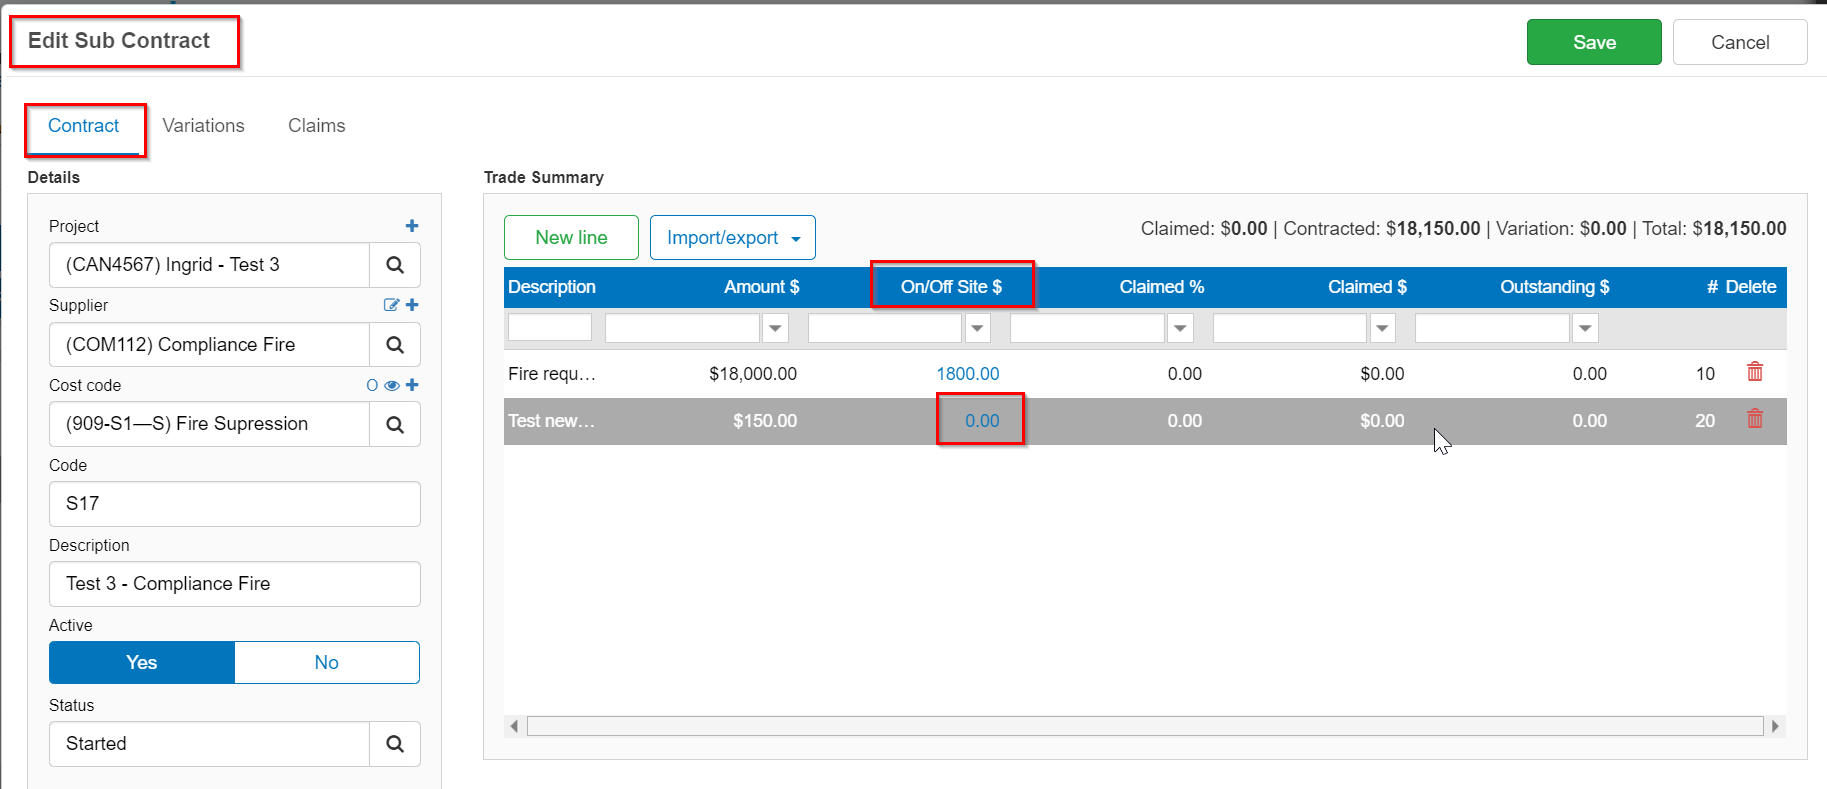Viewport: 1827px width, 789px height.
Task: Select row number 20 cell
Action: pyautogui.click(x=1705, y=421)
